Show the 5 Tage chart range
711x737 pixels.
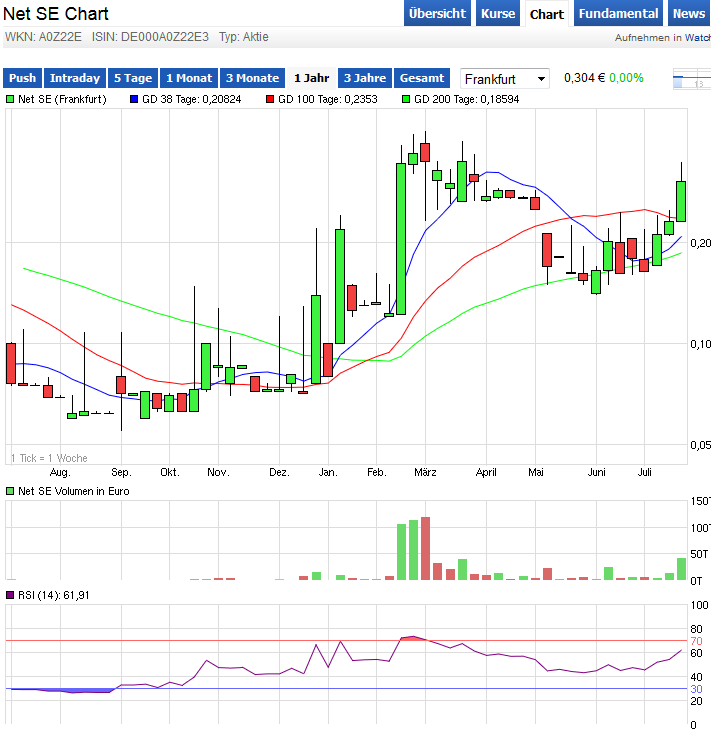tap(132, 78)
